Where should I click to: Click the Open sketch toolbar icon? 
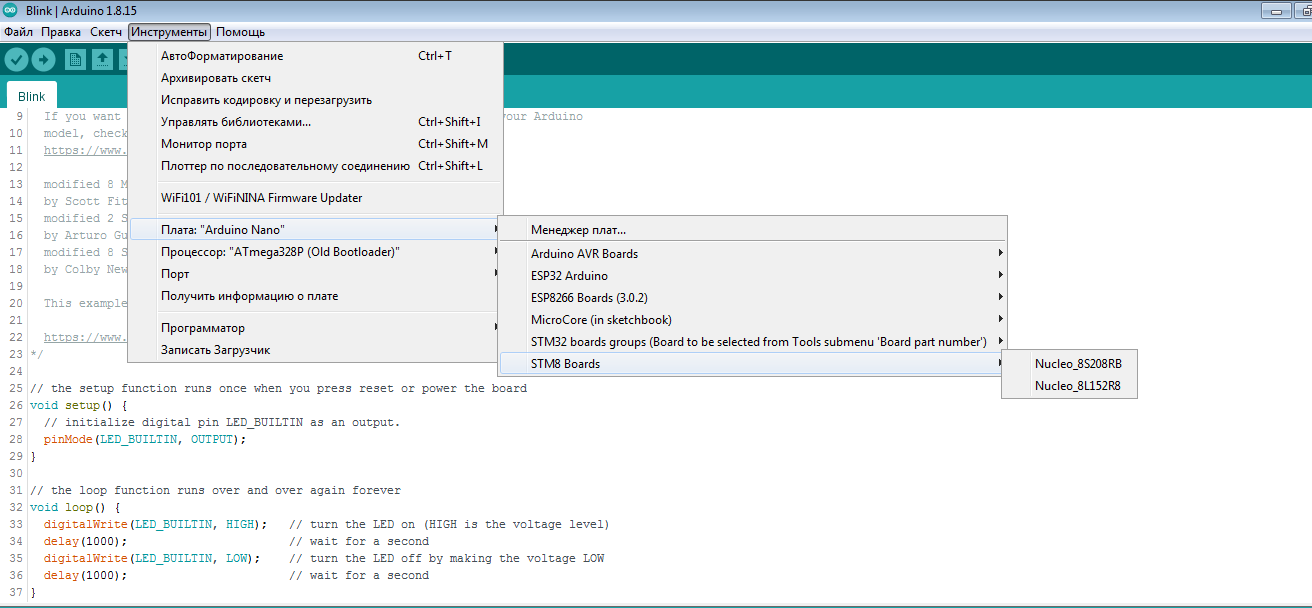(102, 60)
